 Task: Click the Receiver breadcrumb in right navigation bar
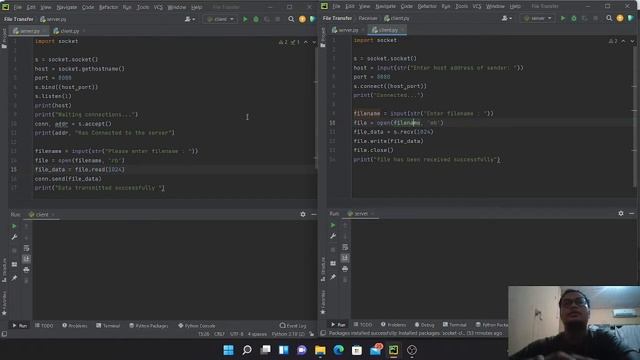tap(368, 18)
